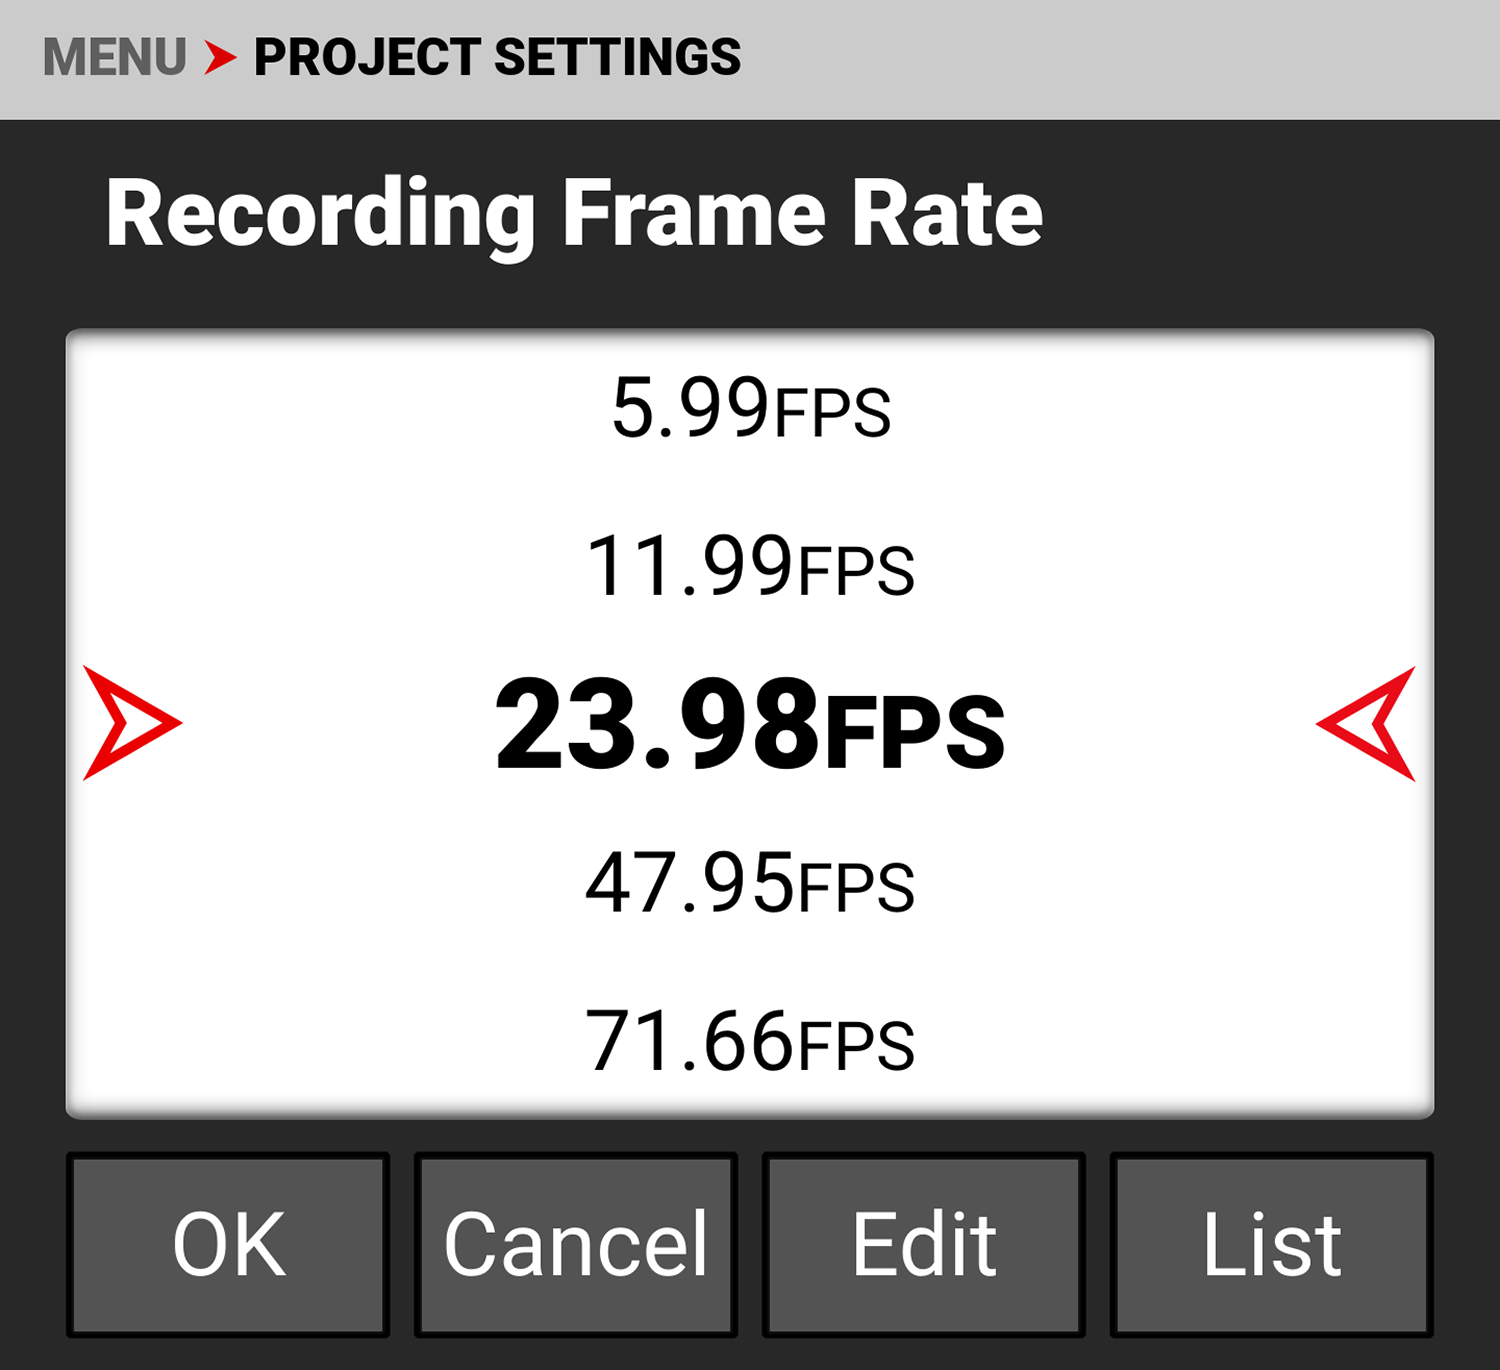Click the red arrow after MENU in breadcrumb
1500x1370 pixels.
[222, 57]
